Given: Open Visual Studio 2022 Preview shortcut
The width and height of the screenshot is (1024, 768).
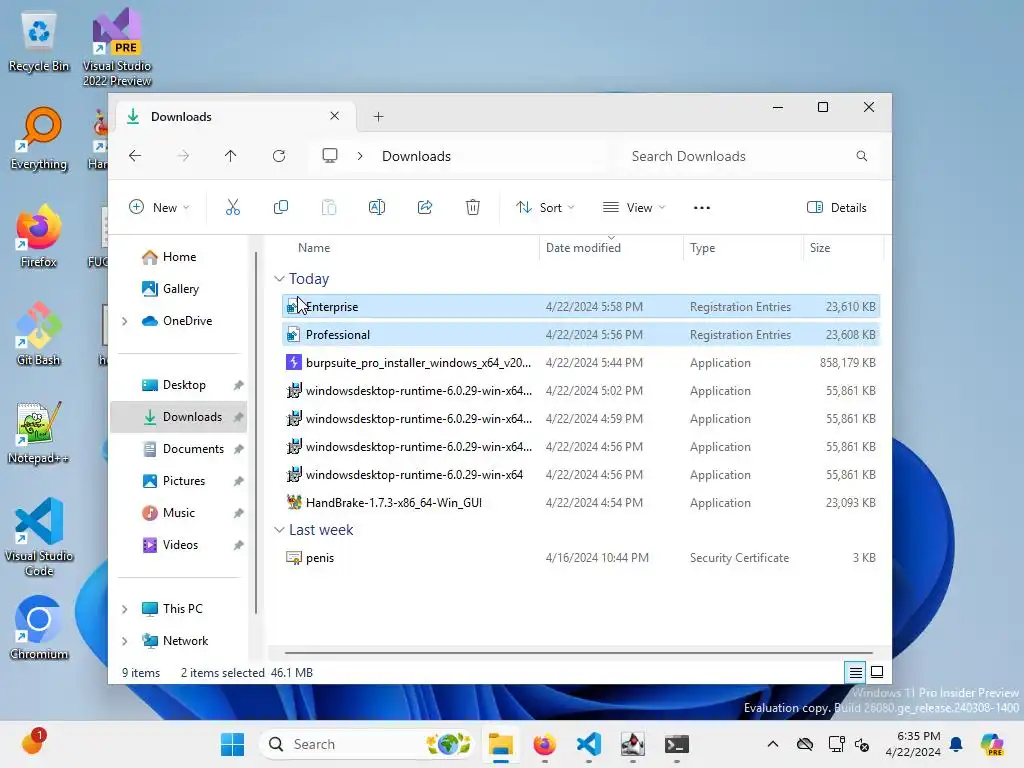Looking at the screenshot, I should tap(117, 48).
